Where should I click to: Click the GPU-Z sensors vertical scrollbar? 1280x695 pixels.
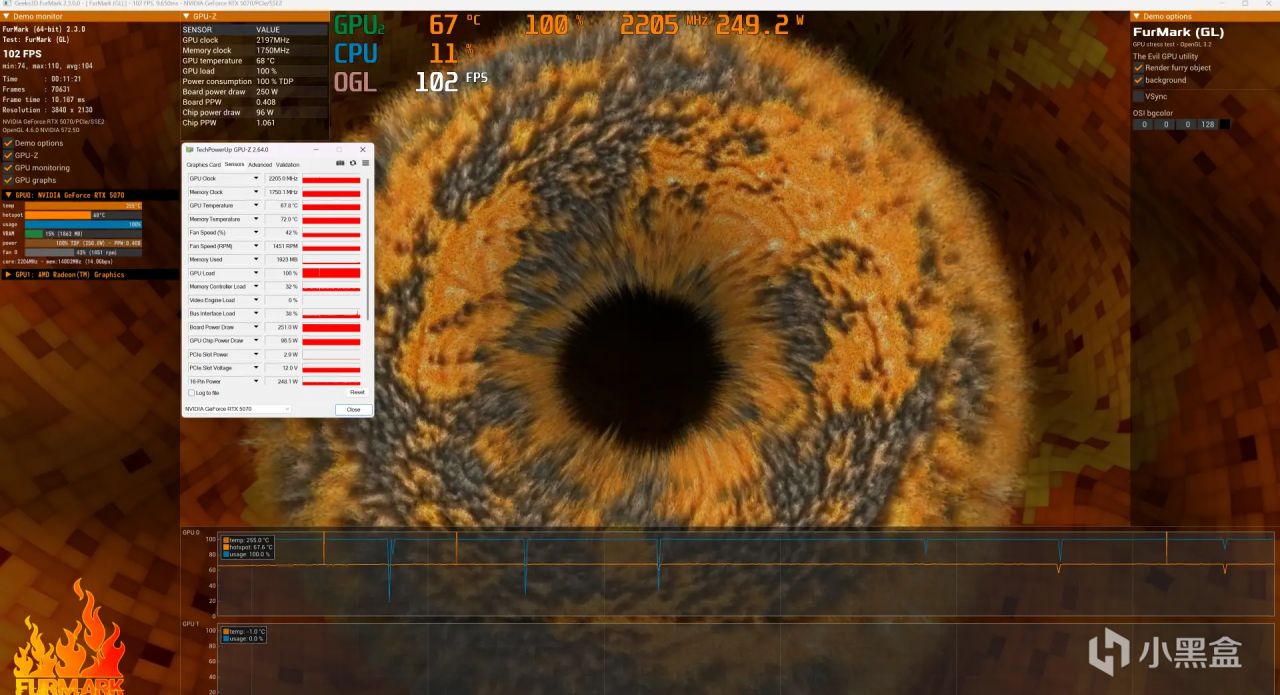tap(368, 250)
